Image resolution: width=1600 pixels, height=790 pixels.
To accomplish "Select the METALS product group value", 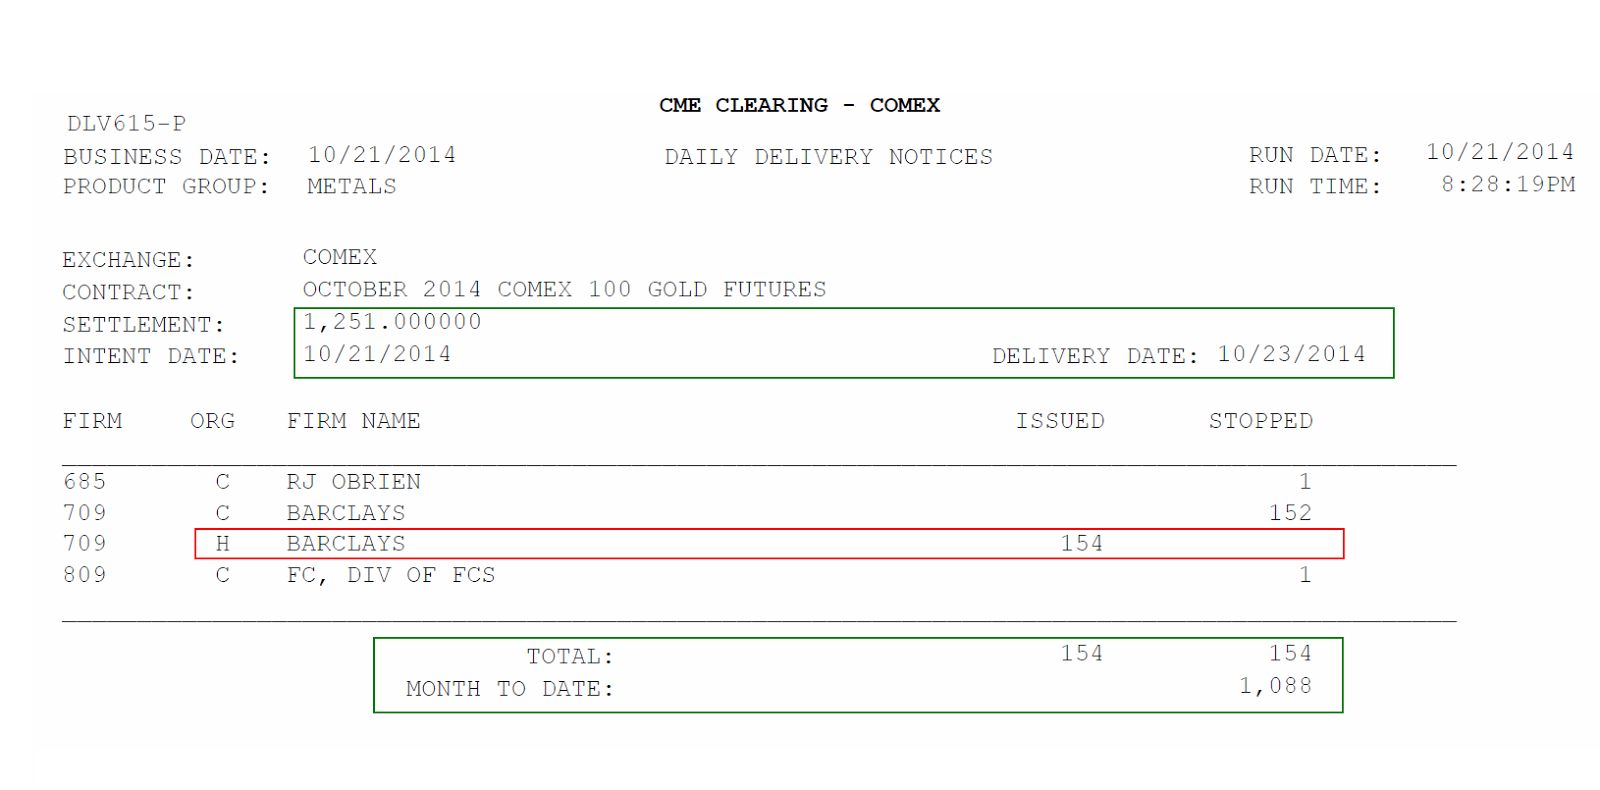I will (x=351, y=187).
